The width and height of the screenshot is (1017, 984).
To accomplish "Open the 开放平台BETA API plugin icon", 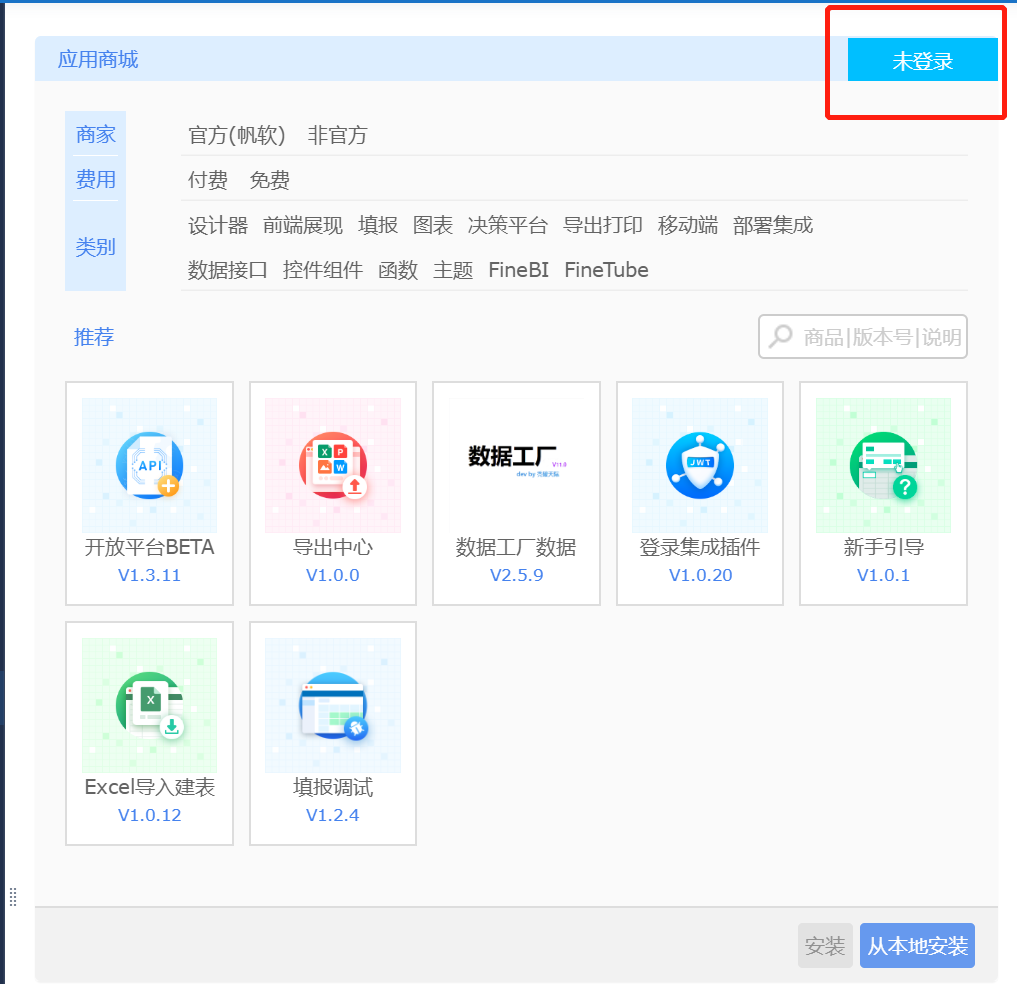I will click(149, 465).
